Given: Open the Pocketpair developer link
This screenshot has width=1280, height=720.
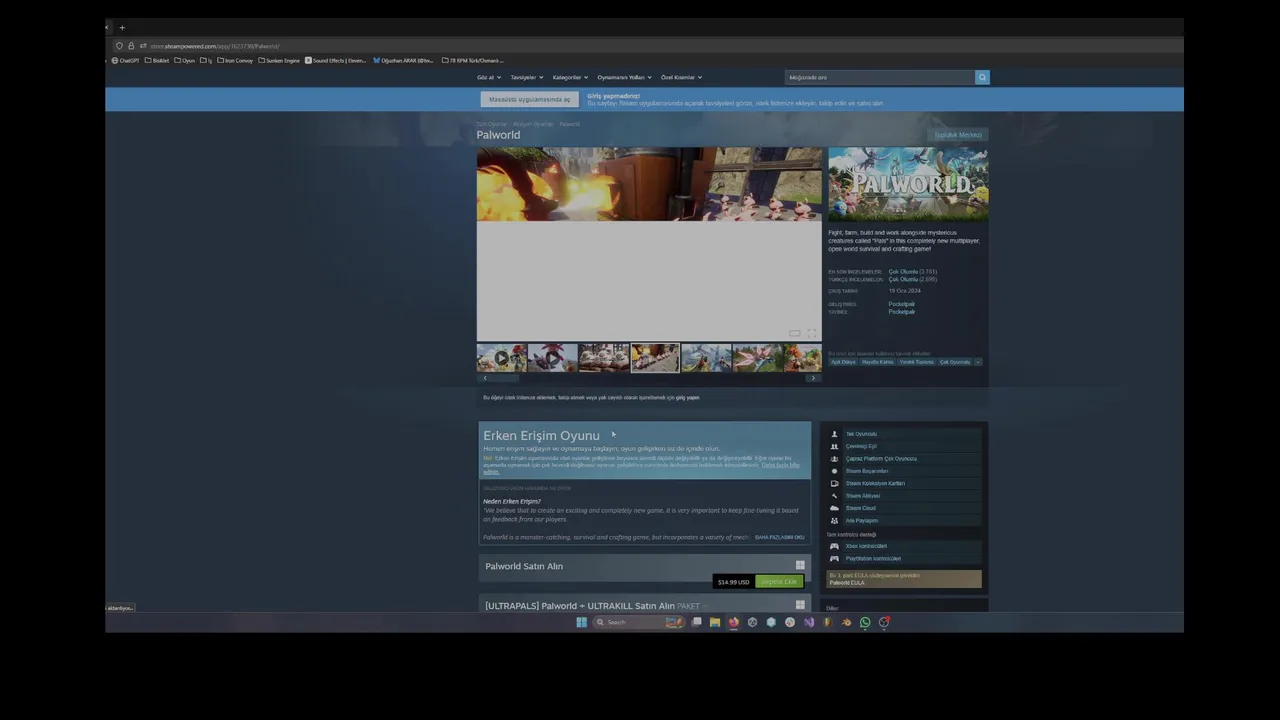Looking at the screenshot, I should coord(901,304).
